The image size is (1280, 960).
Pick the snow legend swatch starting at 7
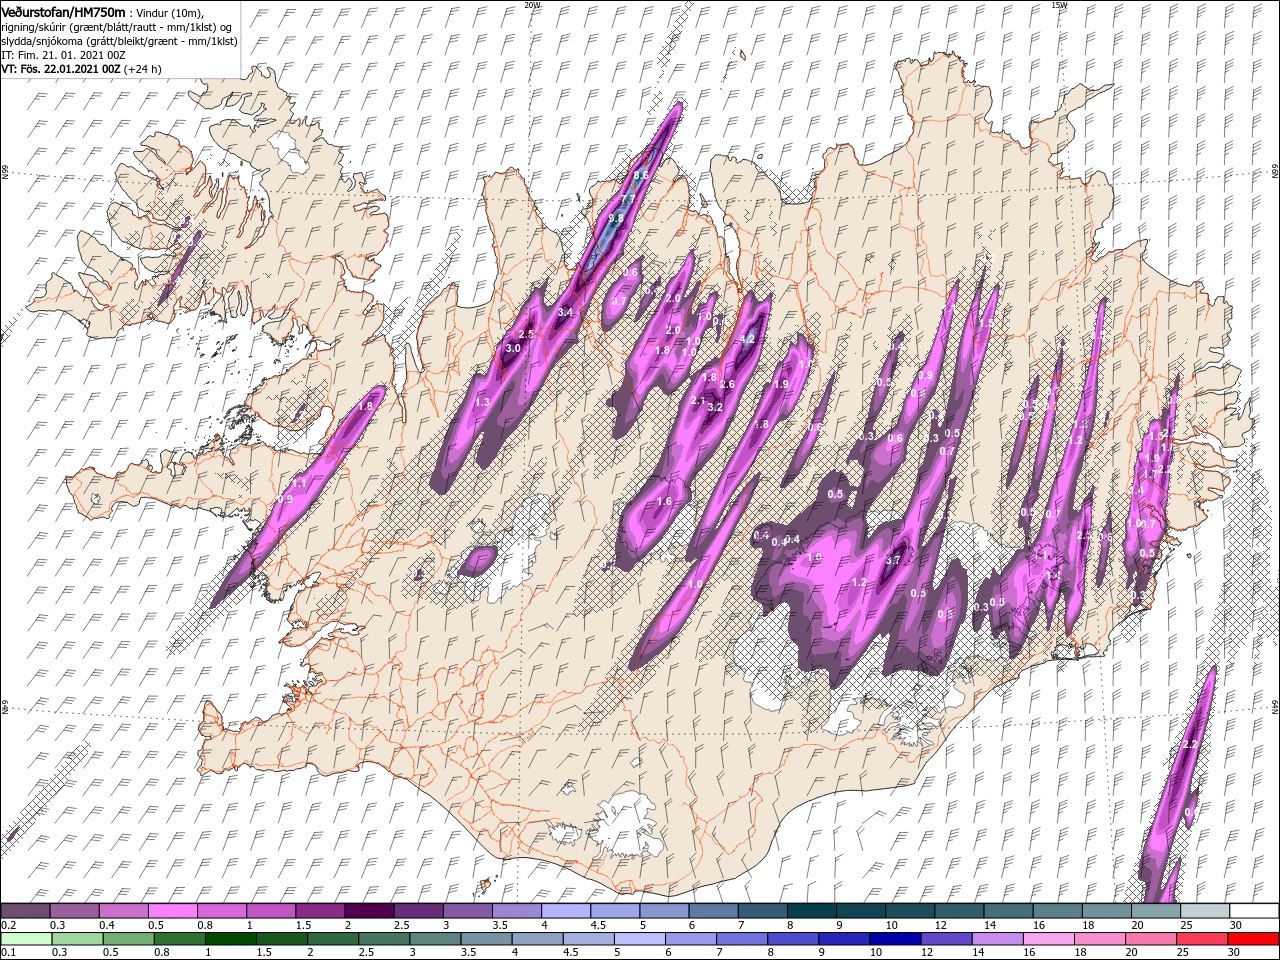(761, 911)
